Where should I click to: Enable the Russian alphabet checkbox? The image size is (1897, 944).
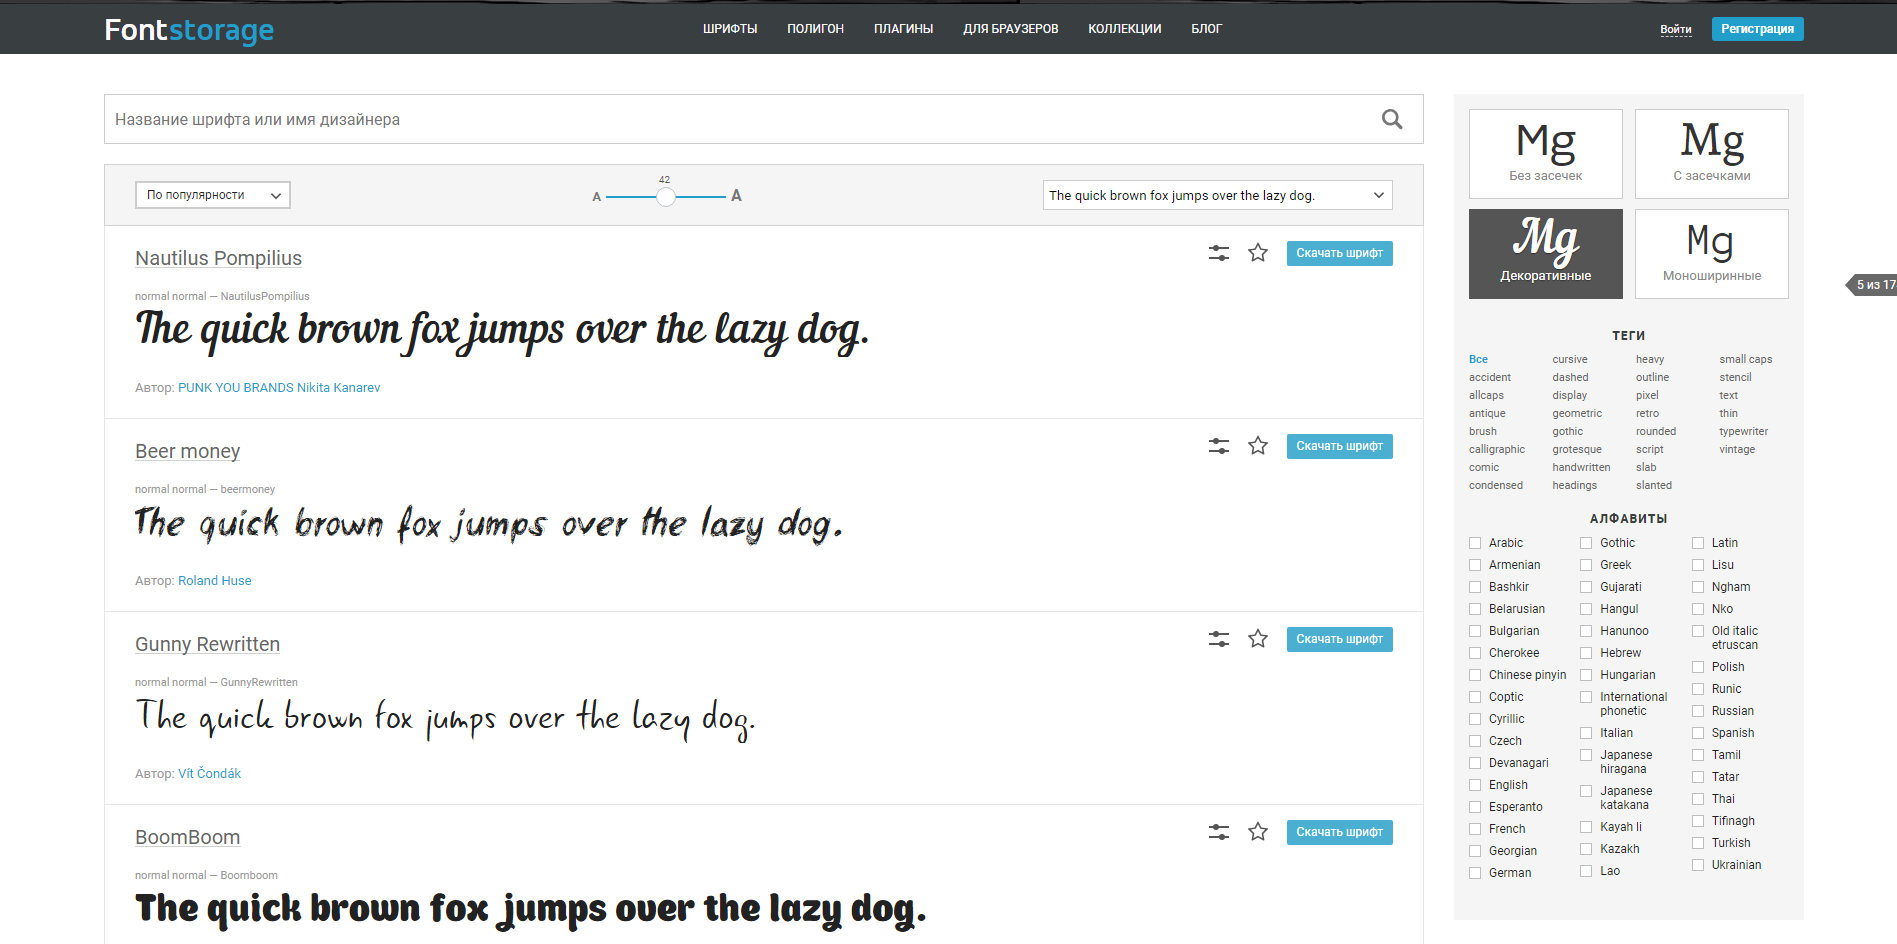(1698, 711)
